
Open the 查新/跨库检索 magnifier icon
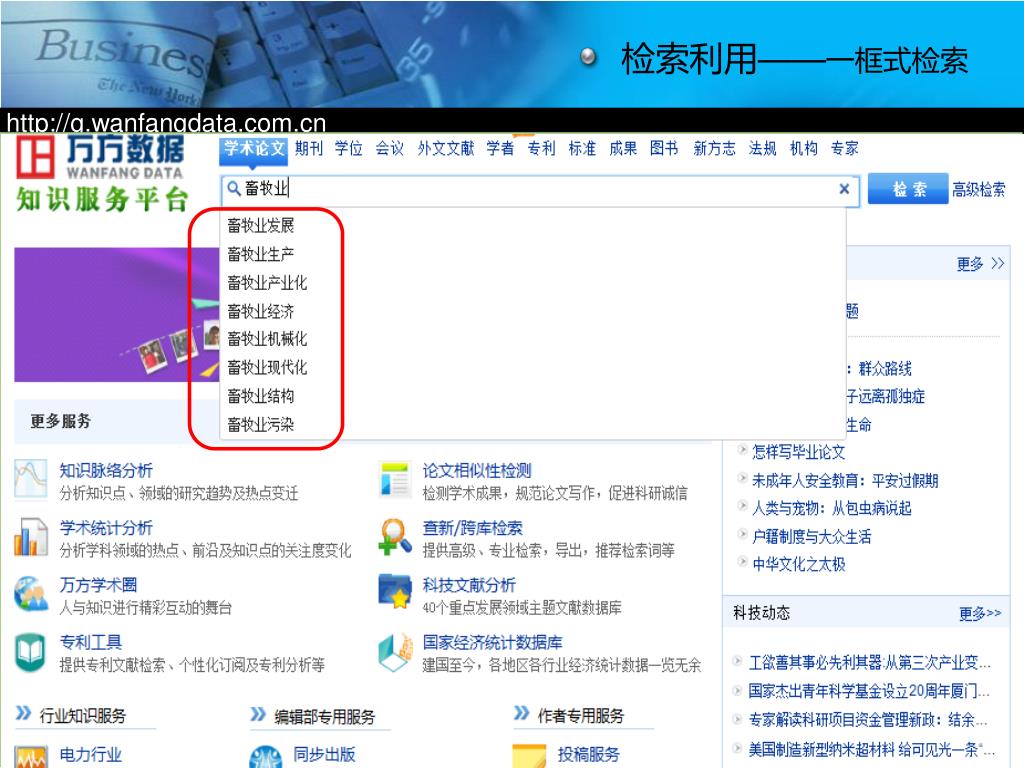pyautogui.click(x=395, y=537)
